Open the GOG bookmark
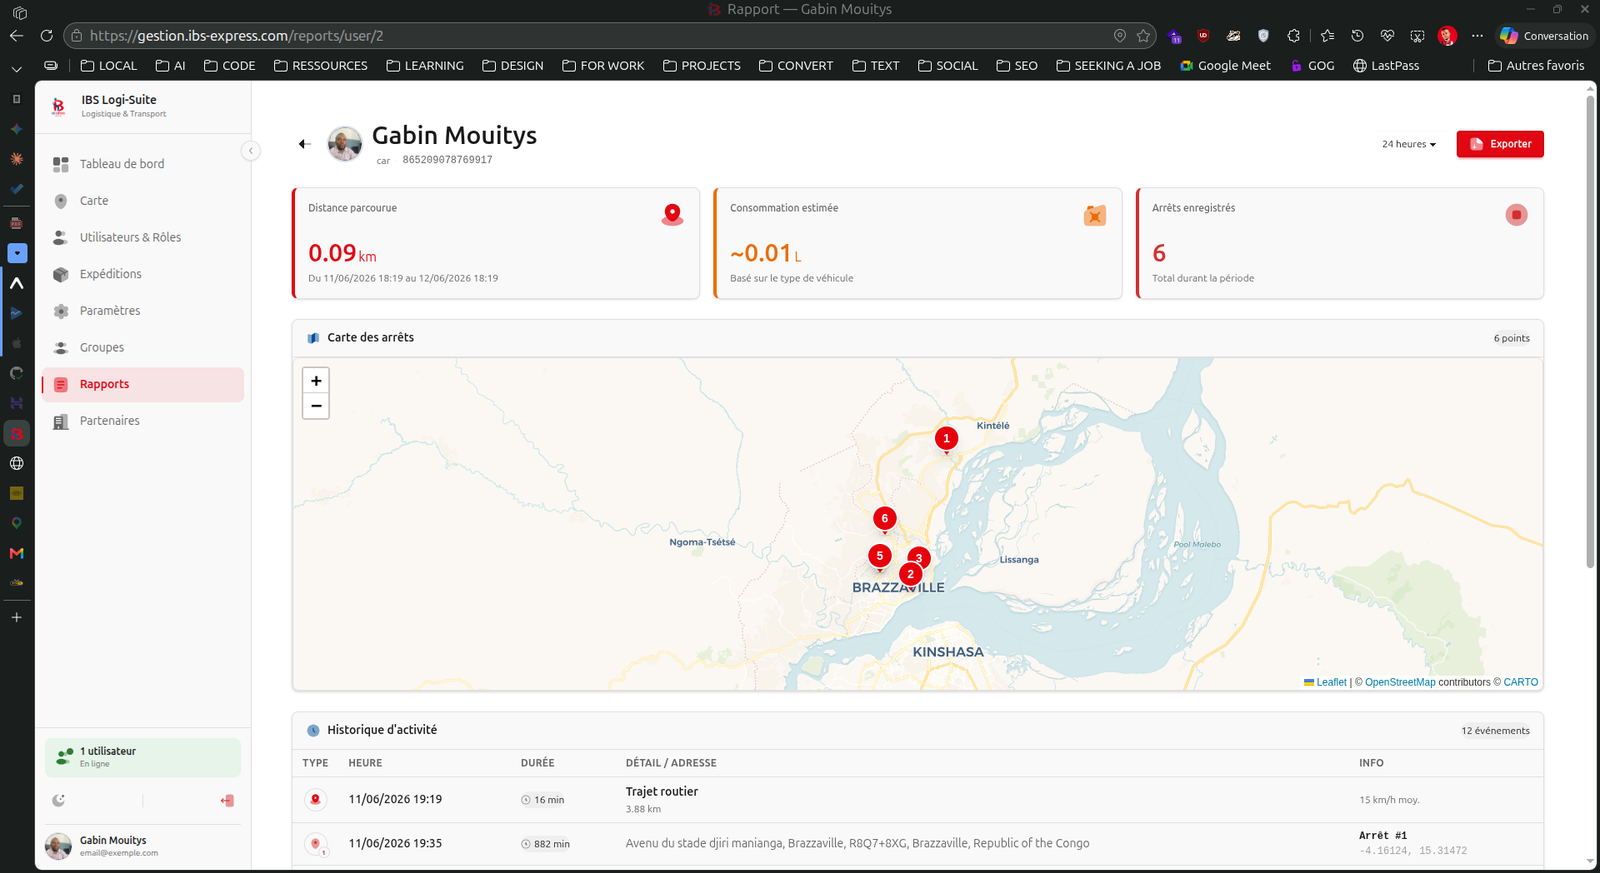Viewport: 1600px width, 873px height. click(x=1313, y=66)
